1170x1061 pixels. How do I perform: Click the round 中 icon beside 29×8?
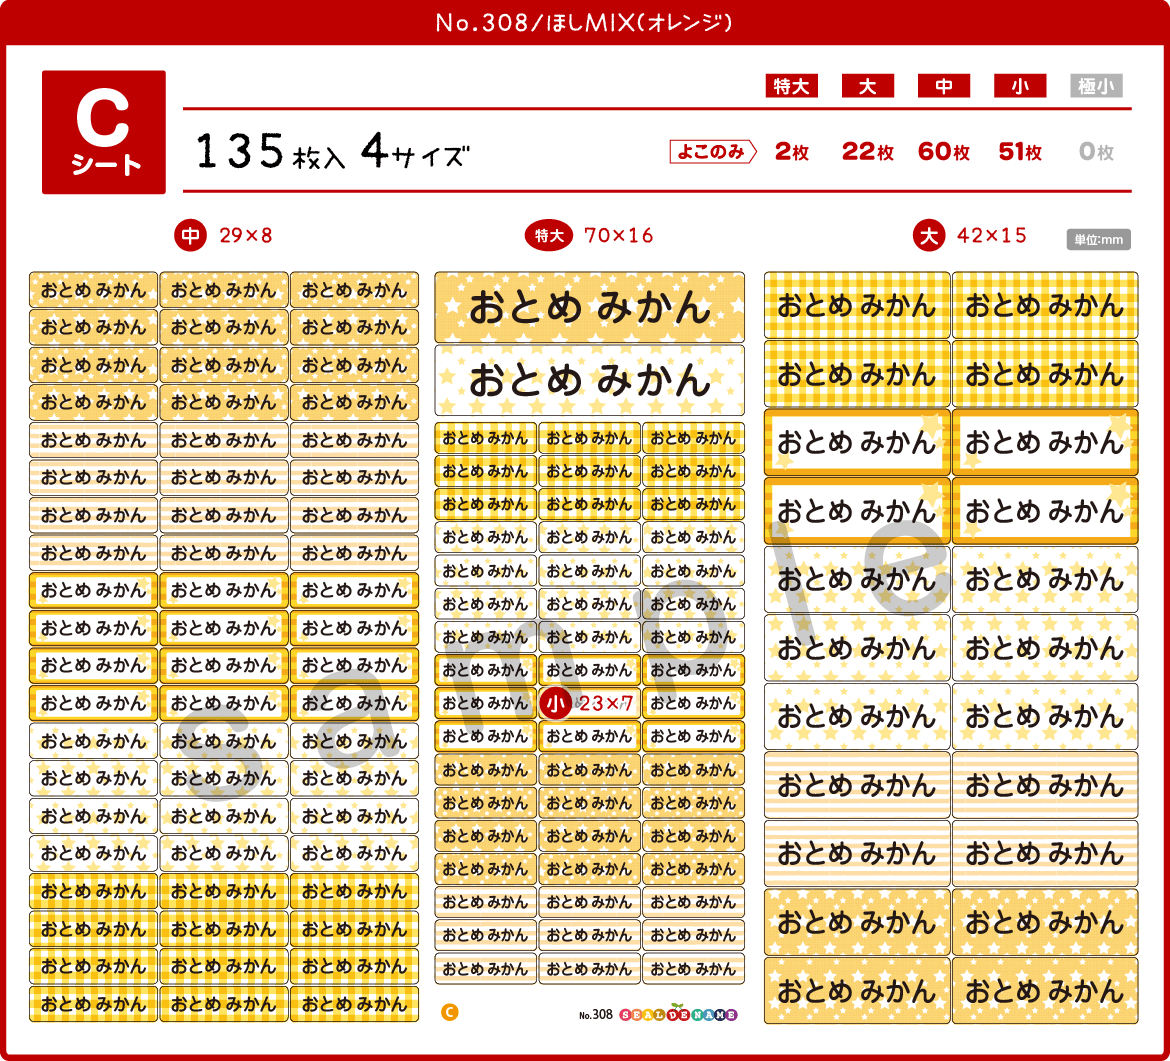click(x=190, y=236)
